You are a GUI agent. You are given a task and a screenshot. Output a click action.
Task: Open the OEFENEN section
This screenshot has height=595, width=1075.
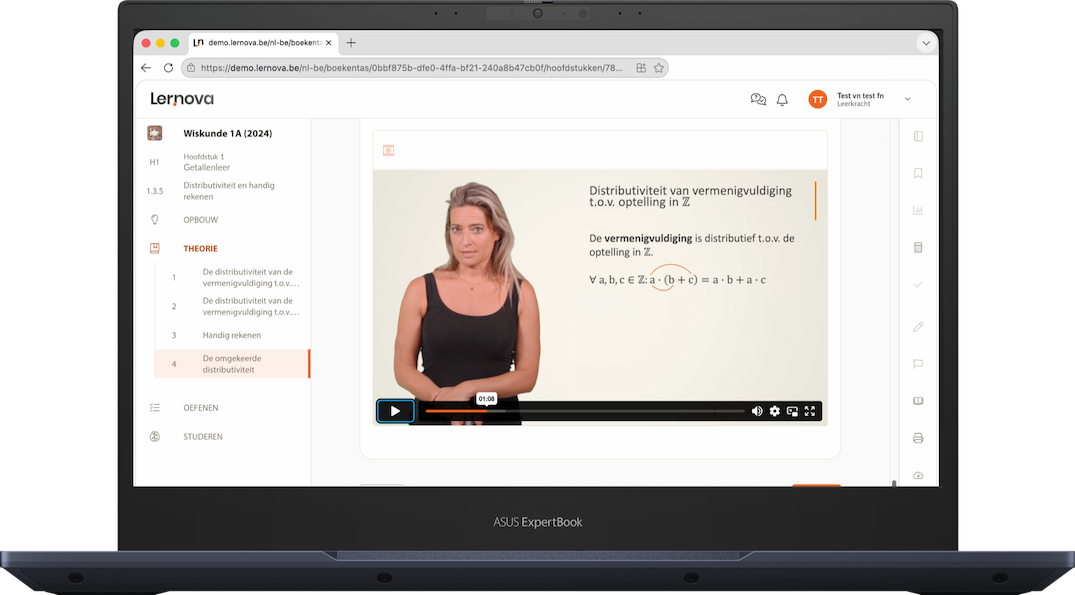[x=200, y=408]
